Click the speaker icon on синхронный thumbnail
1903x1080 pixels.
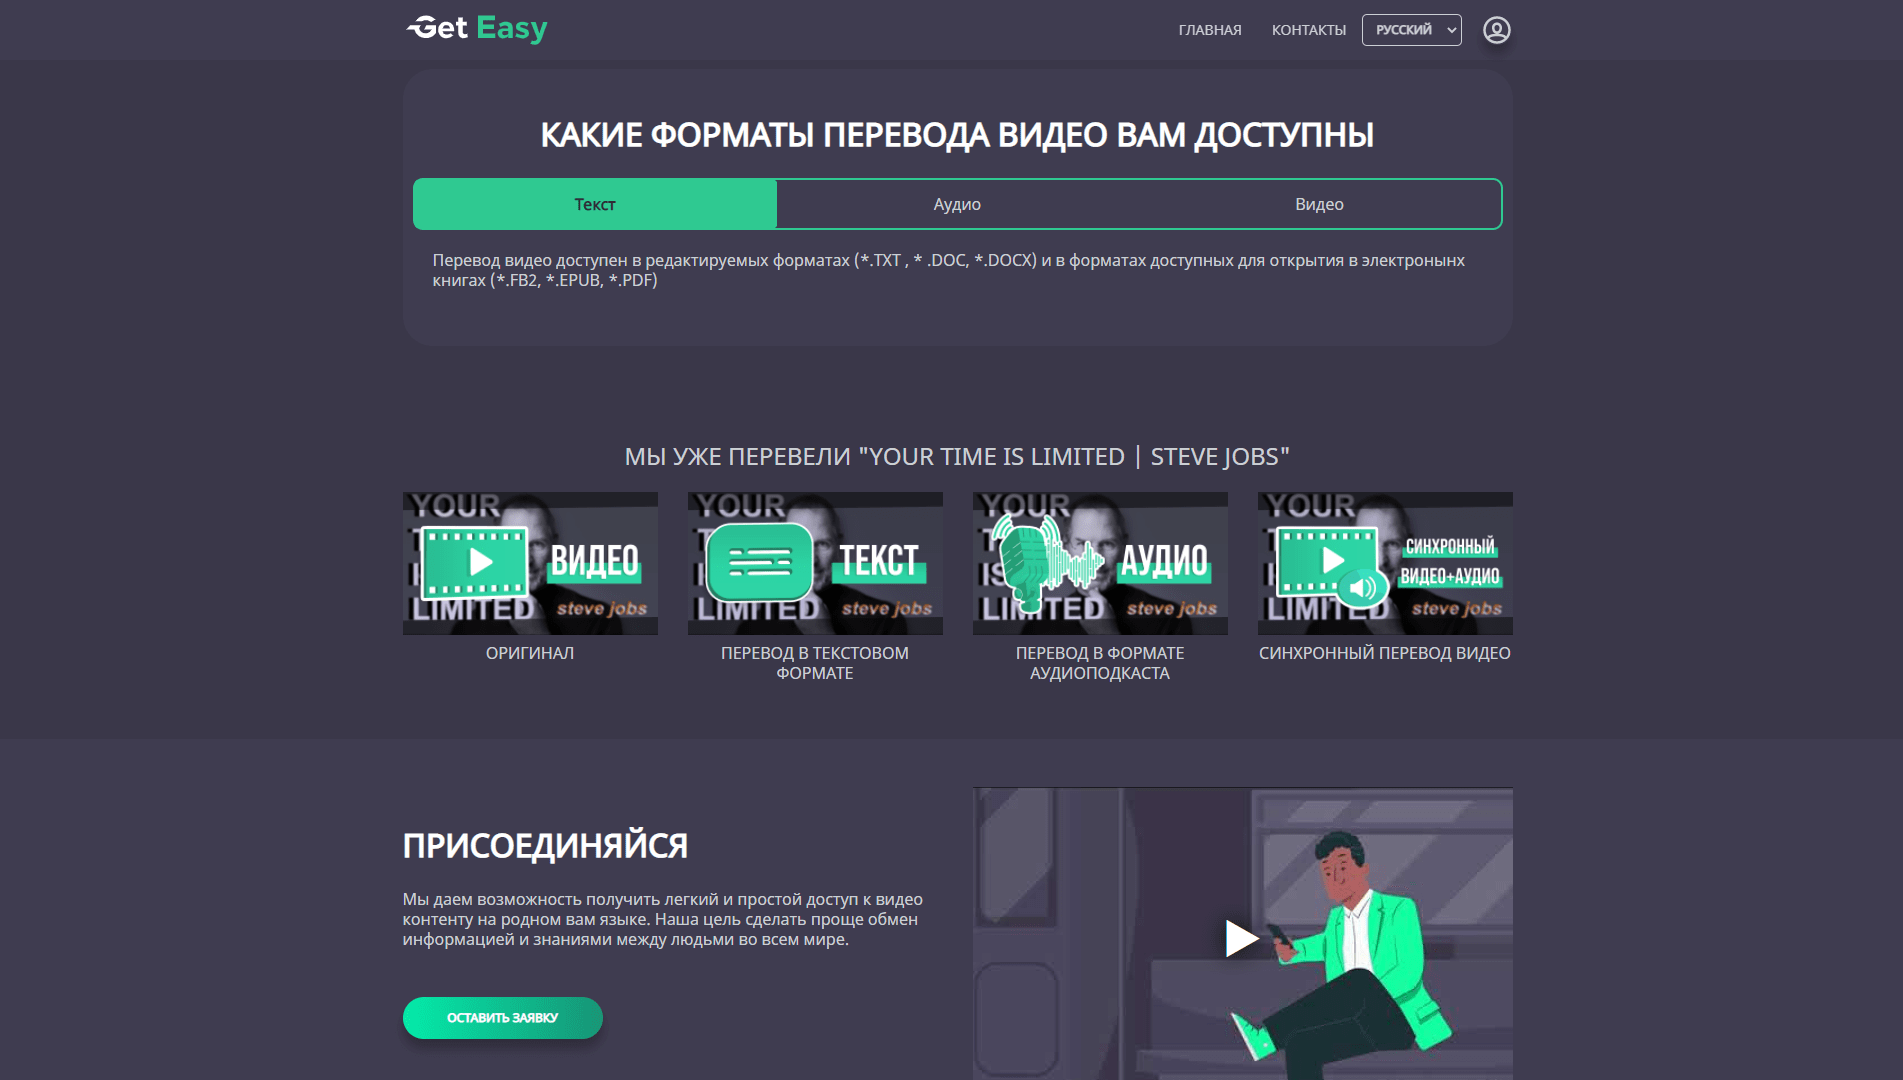(1361, 588)
